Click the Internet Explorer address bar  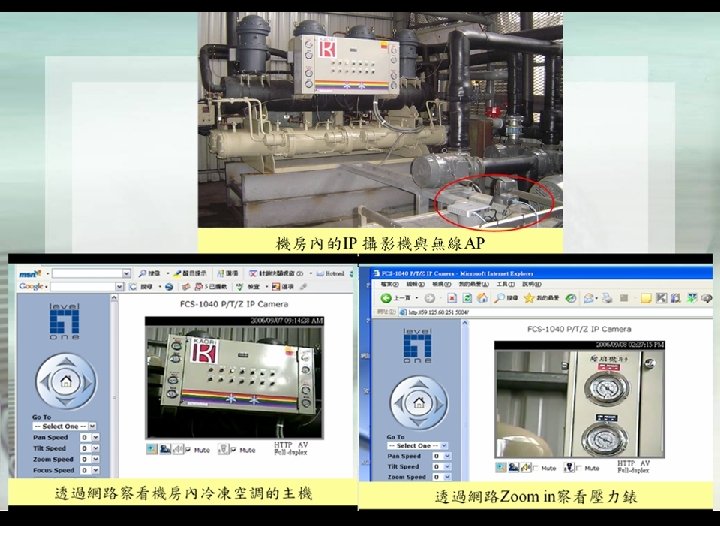point(556,312)
